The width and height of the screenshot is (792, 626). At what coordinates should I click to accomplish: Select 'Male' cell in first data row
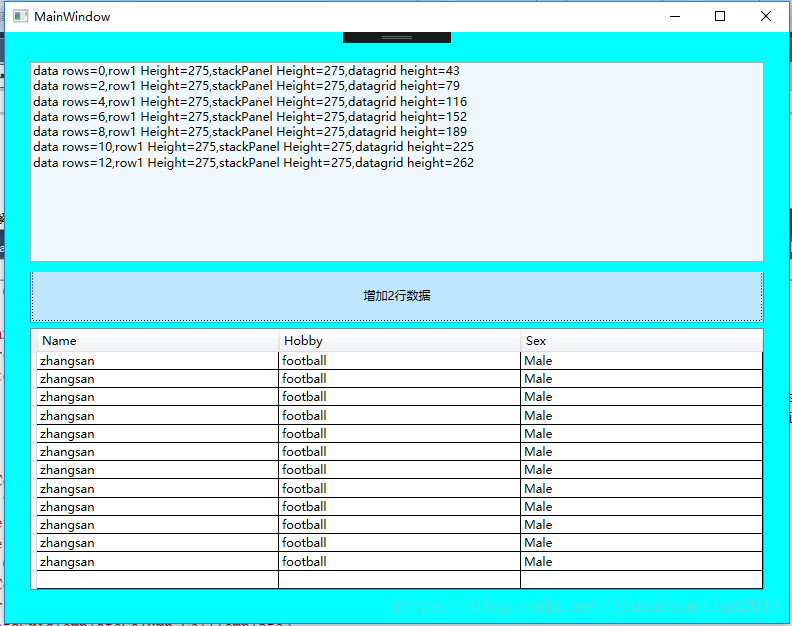641,361
